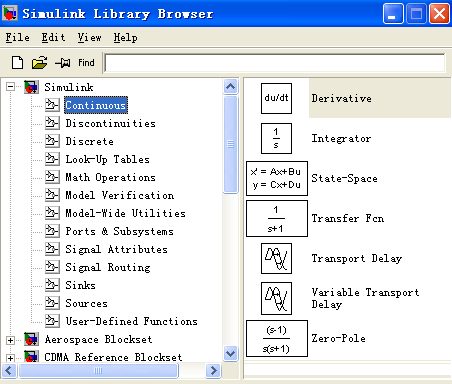Click the icon beside Signal Routing
The width and height of the screenshot is (452, 384).
[52, 267]
